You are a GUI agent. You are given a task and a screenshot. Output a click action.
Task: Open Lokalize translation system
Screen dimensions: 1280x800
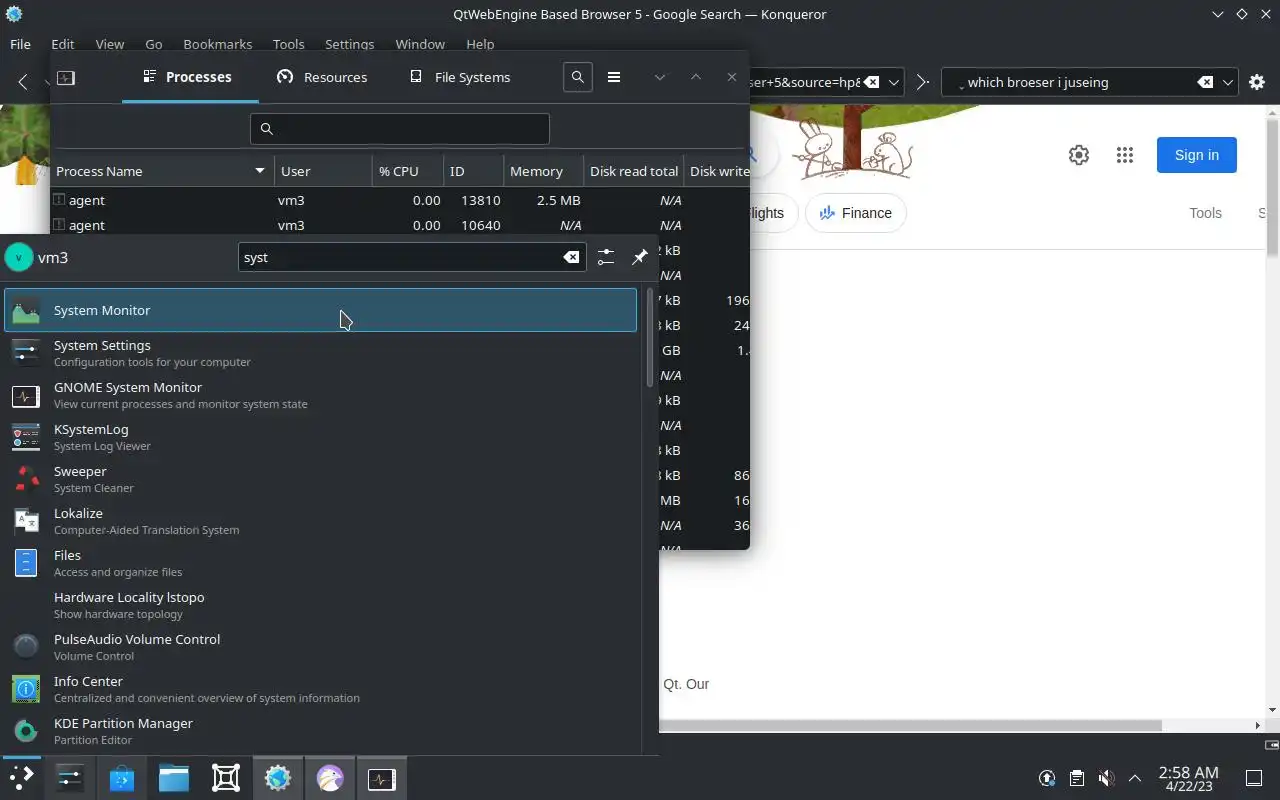(320, 520)
